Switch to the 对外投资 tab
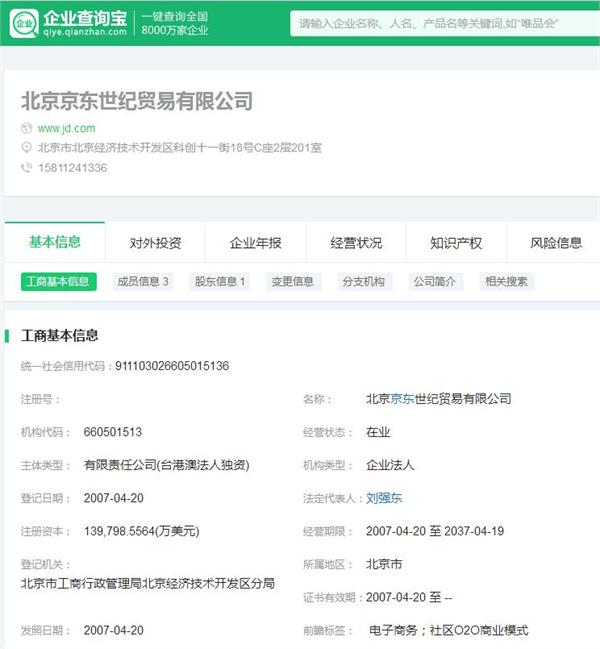This screenshot has width=600, height=649. coord(155,243)
